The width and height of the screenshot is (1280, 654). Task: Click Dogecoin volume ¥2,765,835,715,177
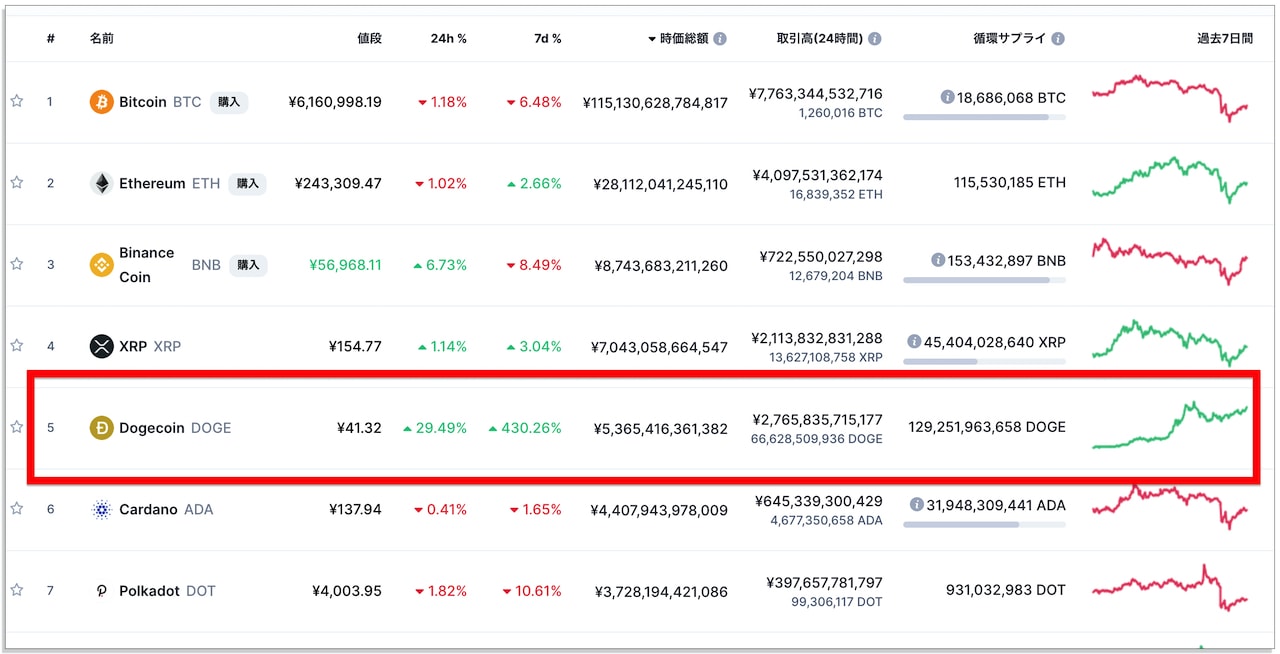point(817,420)
